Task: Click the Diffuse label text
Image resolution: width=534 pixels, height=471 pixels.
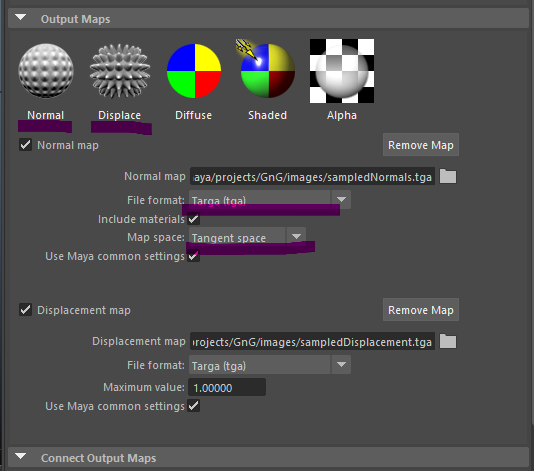Action: tap(193, 115)
